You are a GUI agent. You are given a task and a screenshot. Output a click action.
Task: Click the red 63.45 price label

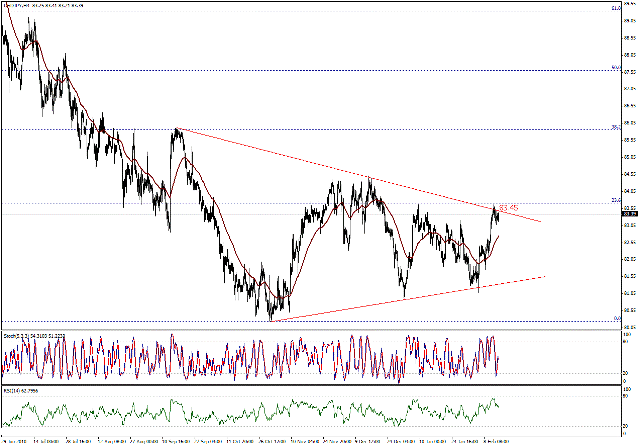(x=508, y=207)
